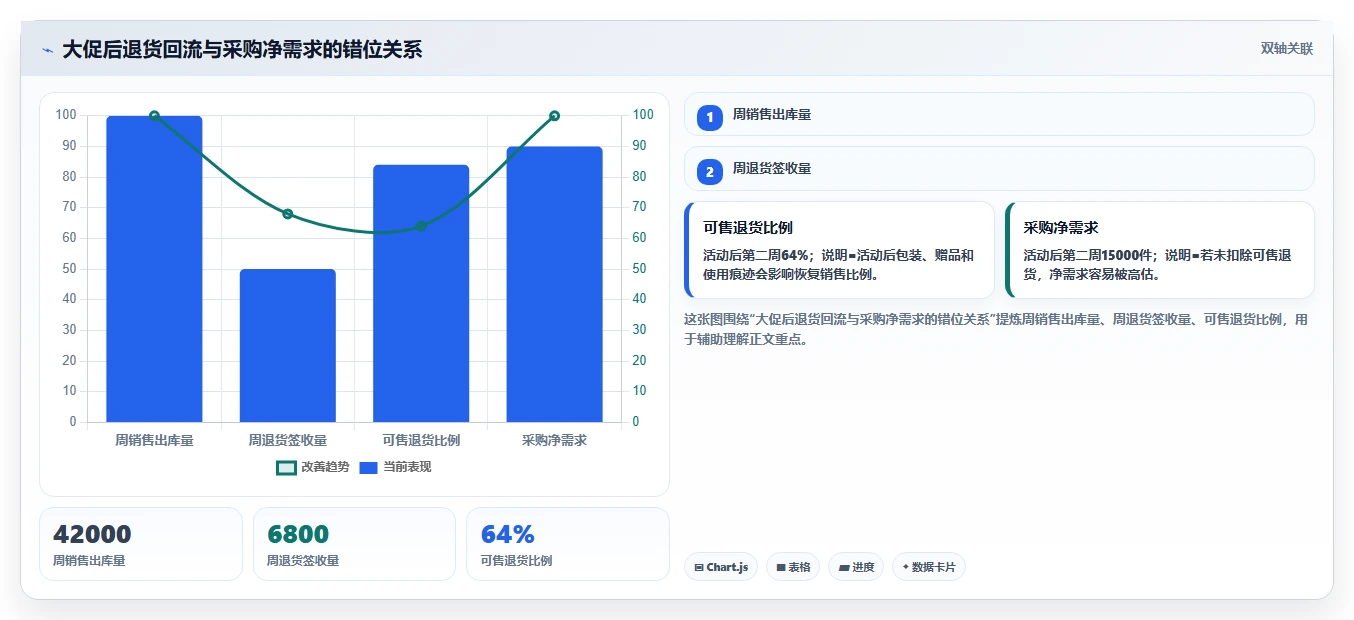Click the green 改善趋势 legend swatch
The height and width of the screenshot is (620, 1354).
286,467
